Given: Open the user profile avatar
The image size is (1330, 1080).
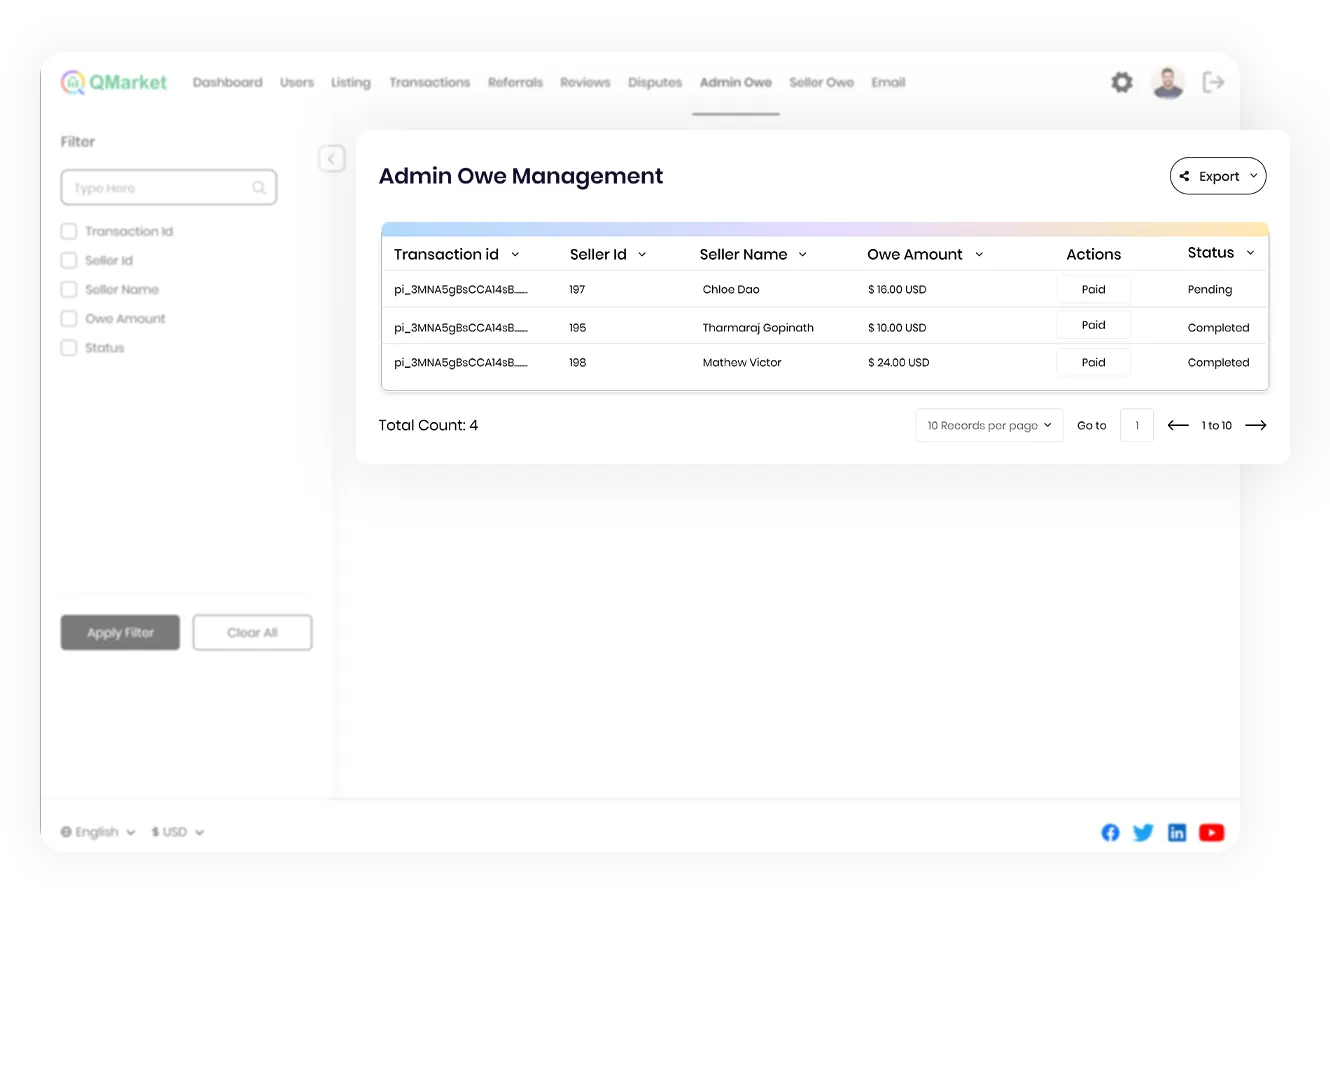Looking at the screenshot, I should (x=1167, y=83).
